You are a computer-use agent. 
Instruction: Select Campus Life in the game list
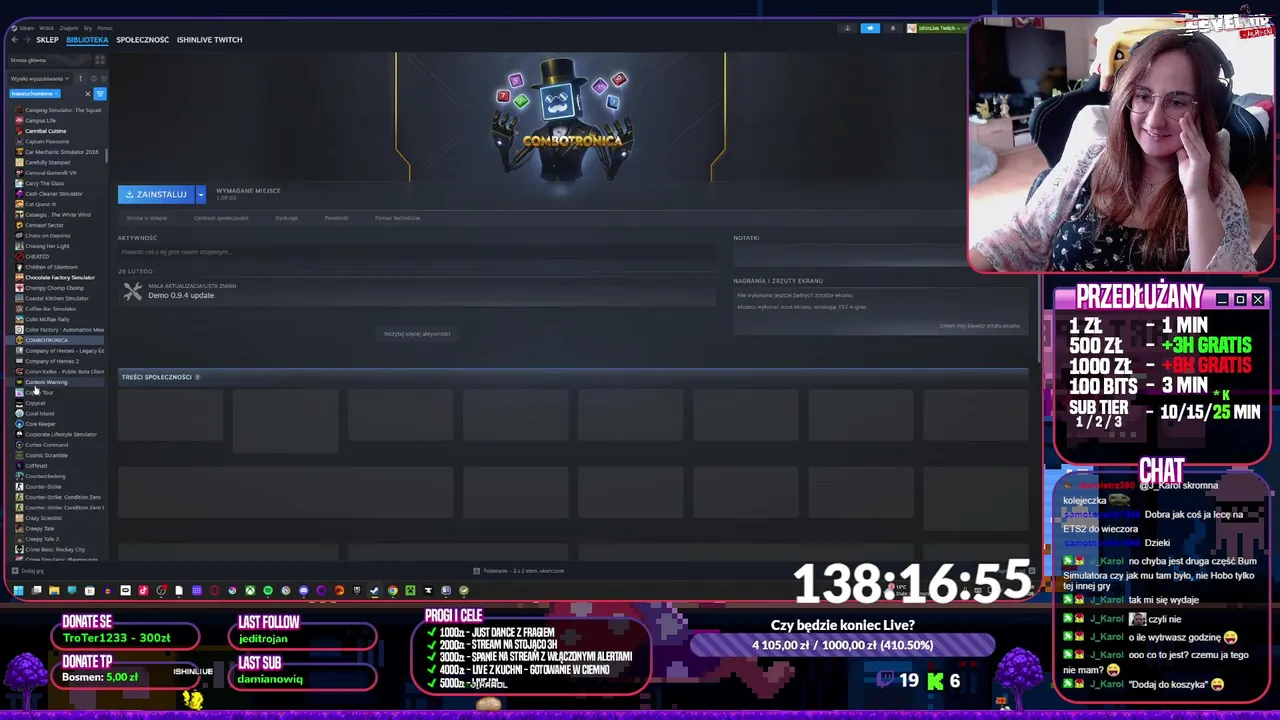(x=40, y=120)
